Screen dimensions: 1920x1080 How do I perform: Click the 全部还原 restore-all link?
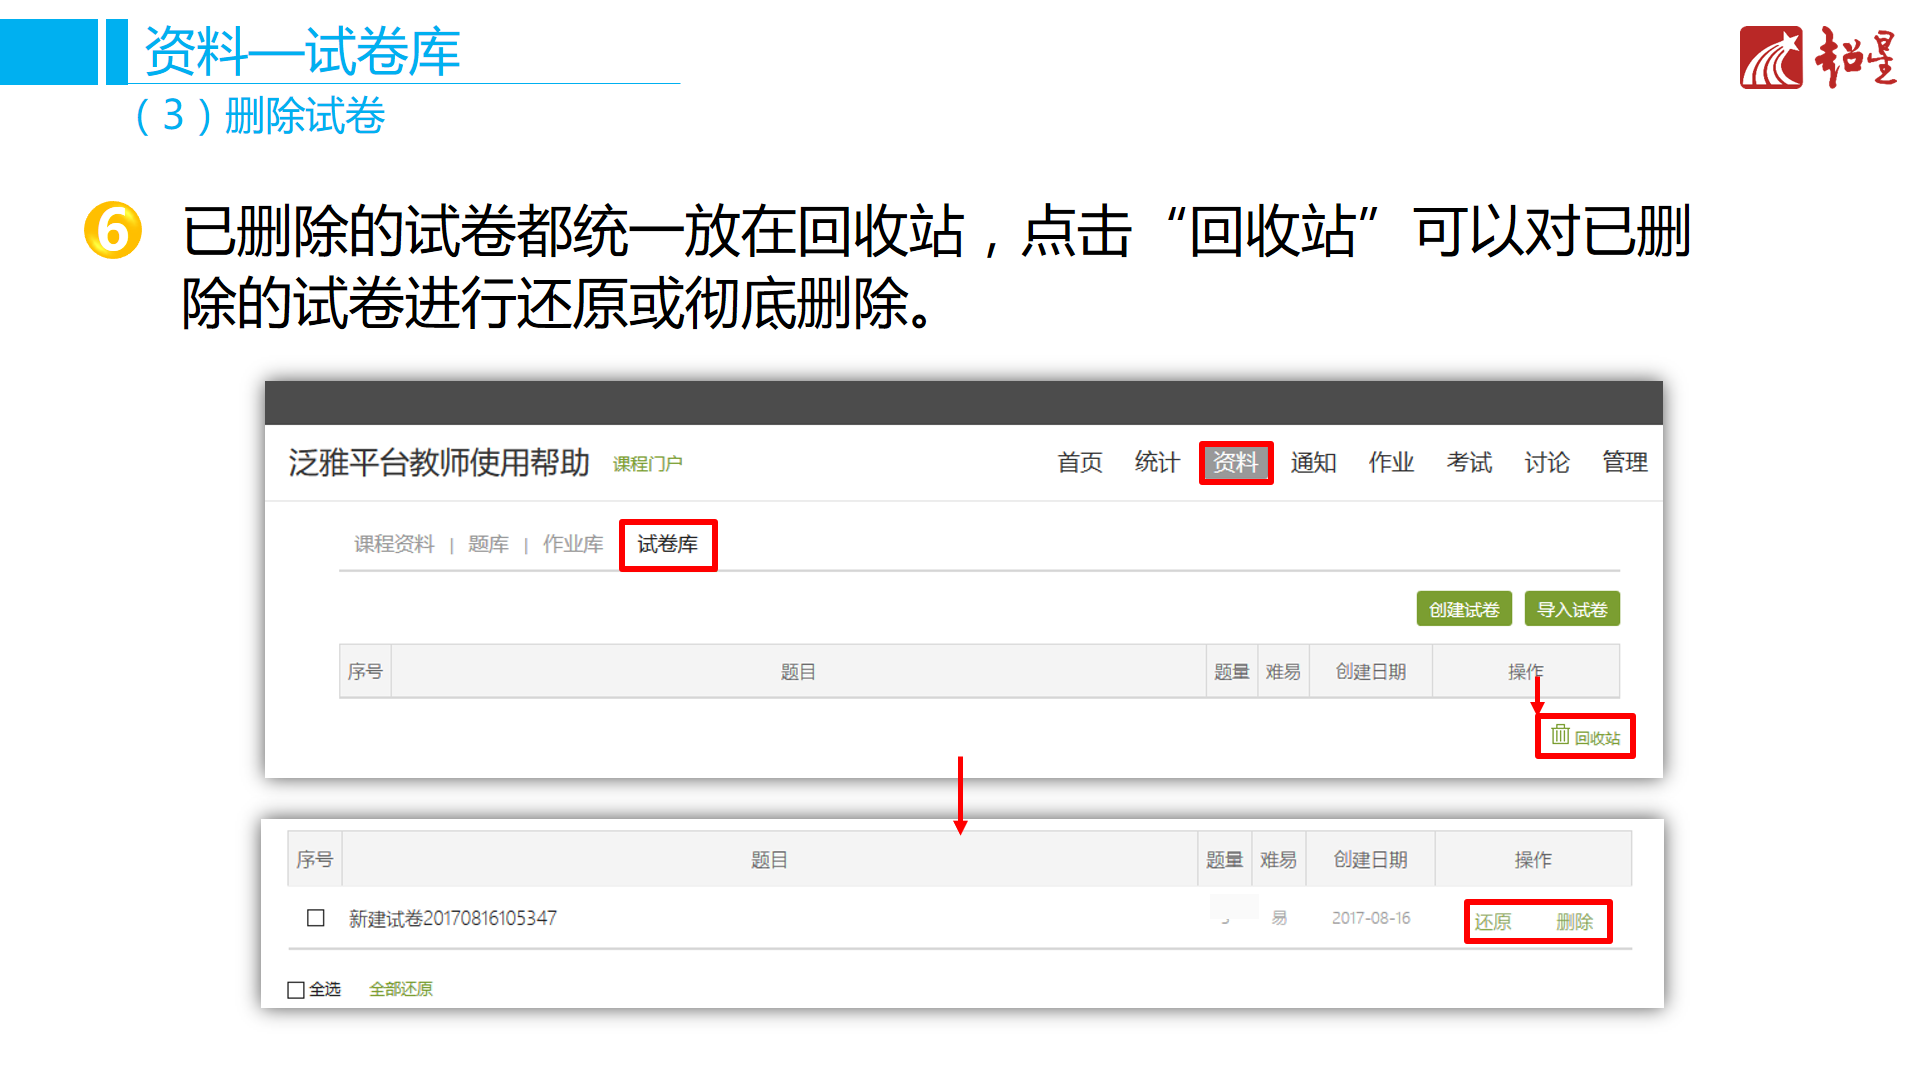401,989
